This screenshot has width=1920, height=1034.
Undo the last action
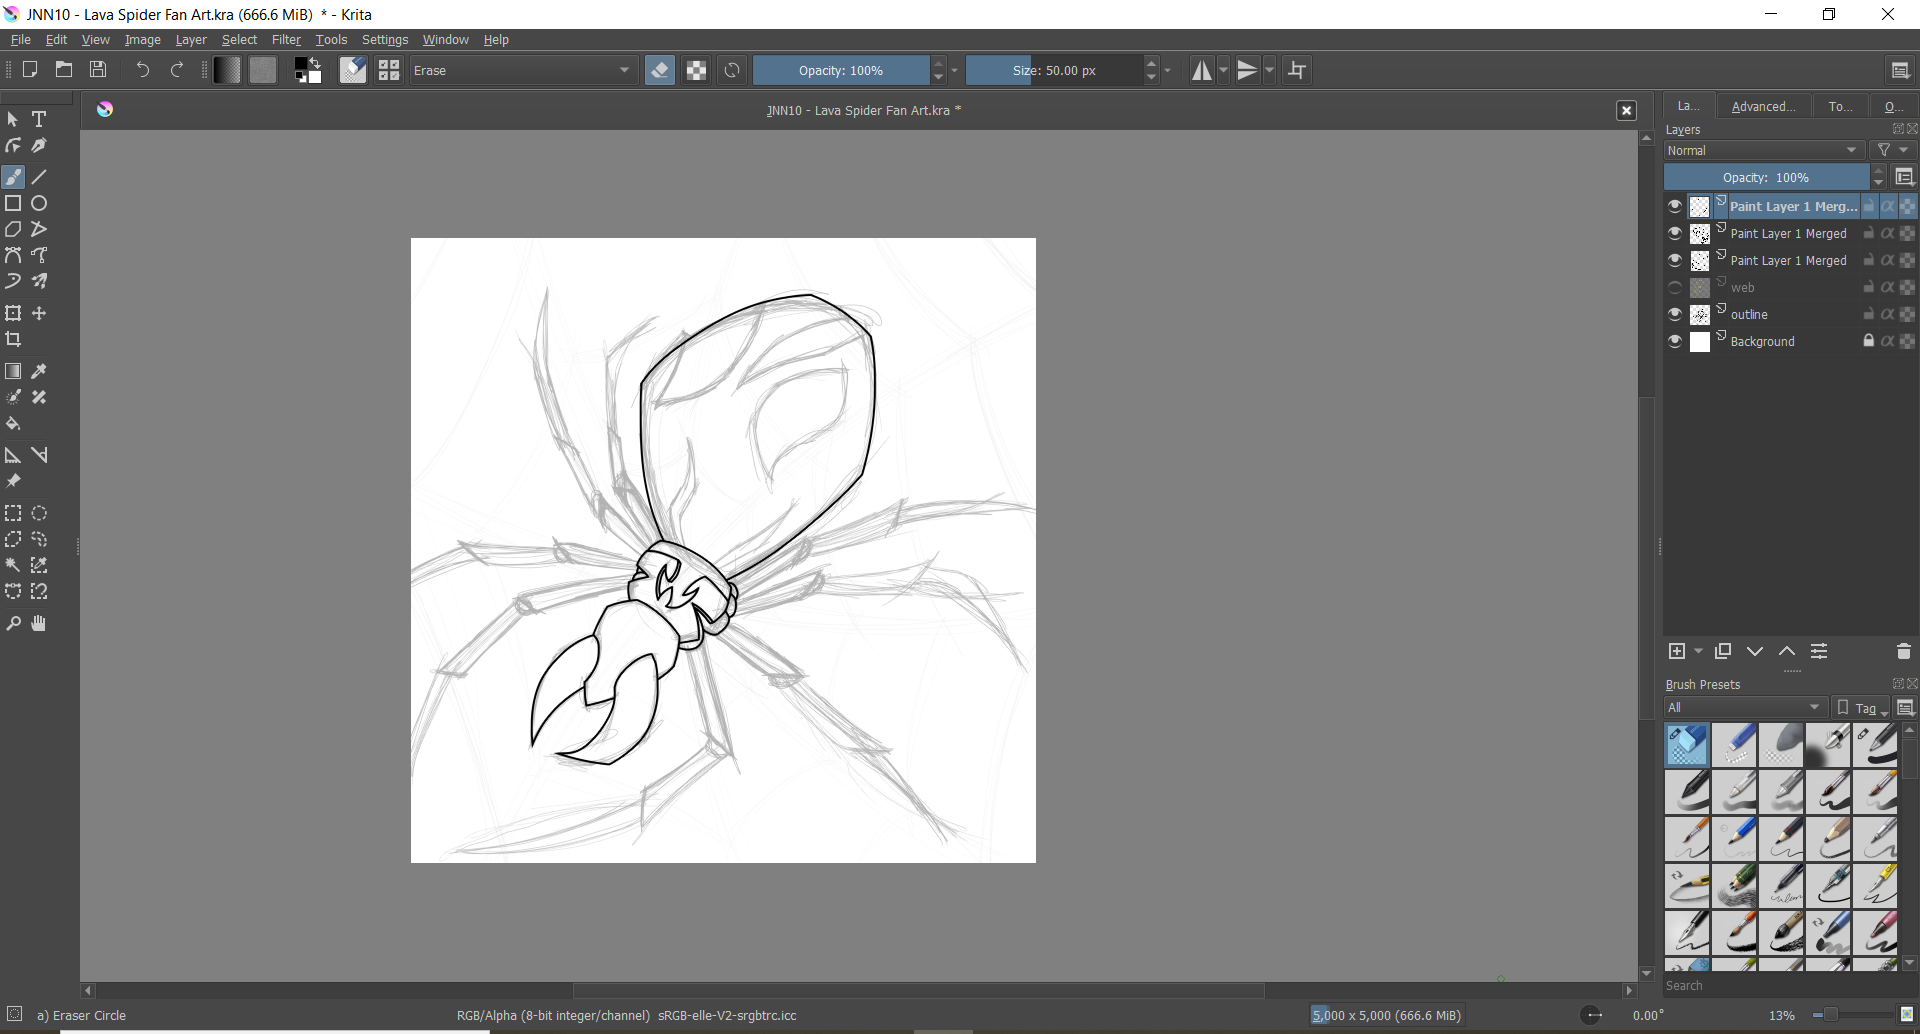pos(143,70)
